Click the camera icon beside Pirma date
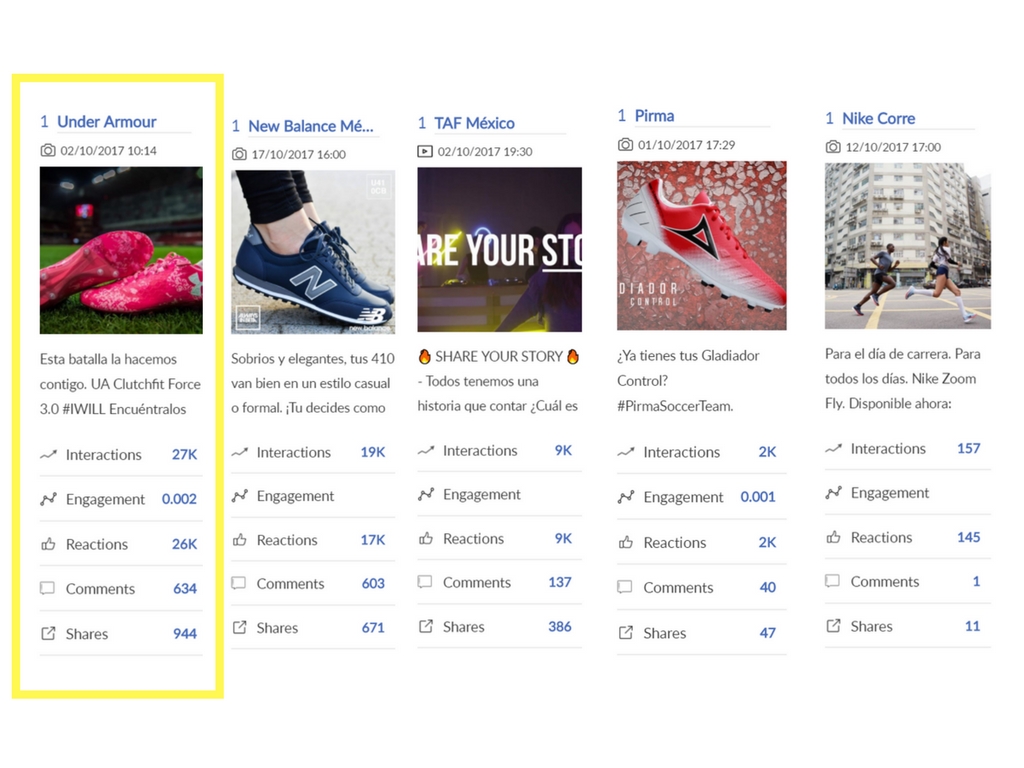 pos(625,145)
